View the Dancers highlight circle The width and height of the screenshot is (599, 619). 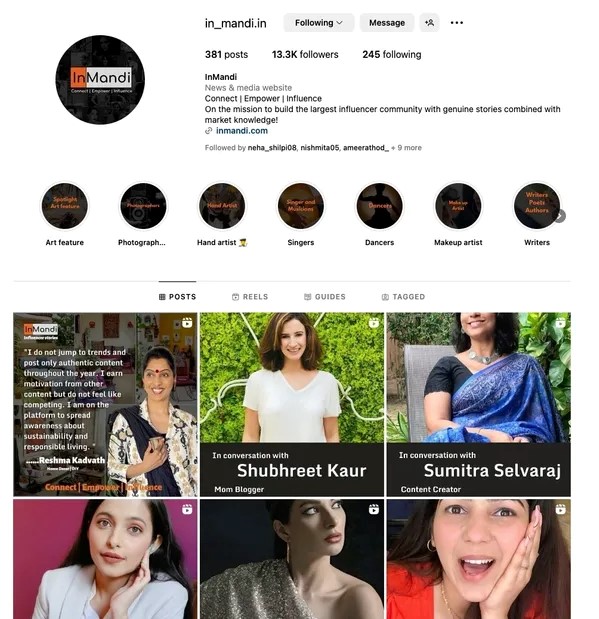pyautogui.click(x=379, y=206)
